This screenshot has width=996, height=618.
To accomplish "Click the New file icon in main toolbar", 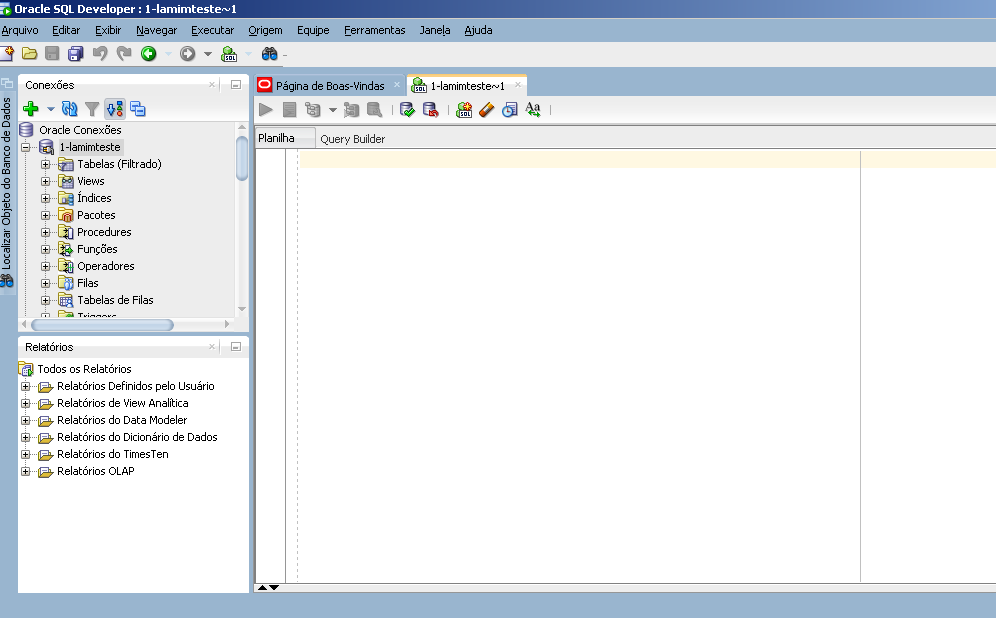I will point(7,54).
